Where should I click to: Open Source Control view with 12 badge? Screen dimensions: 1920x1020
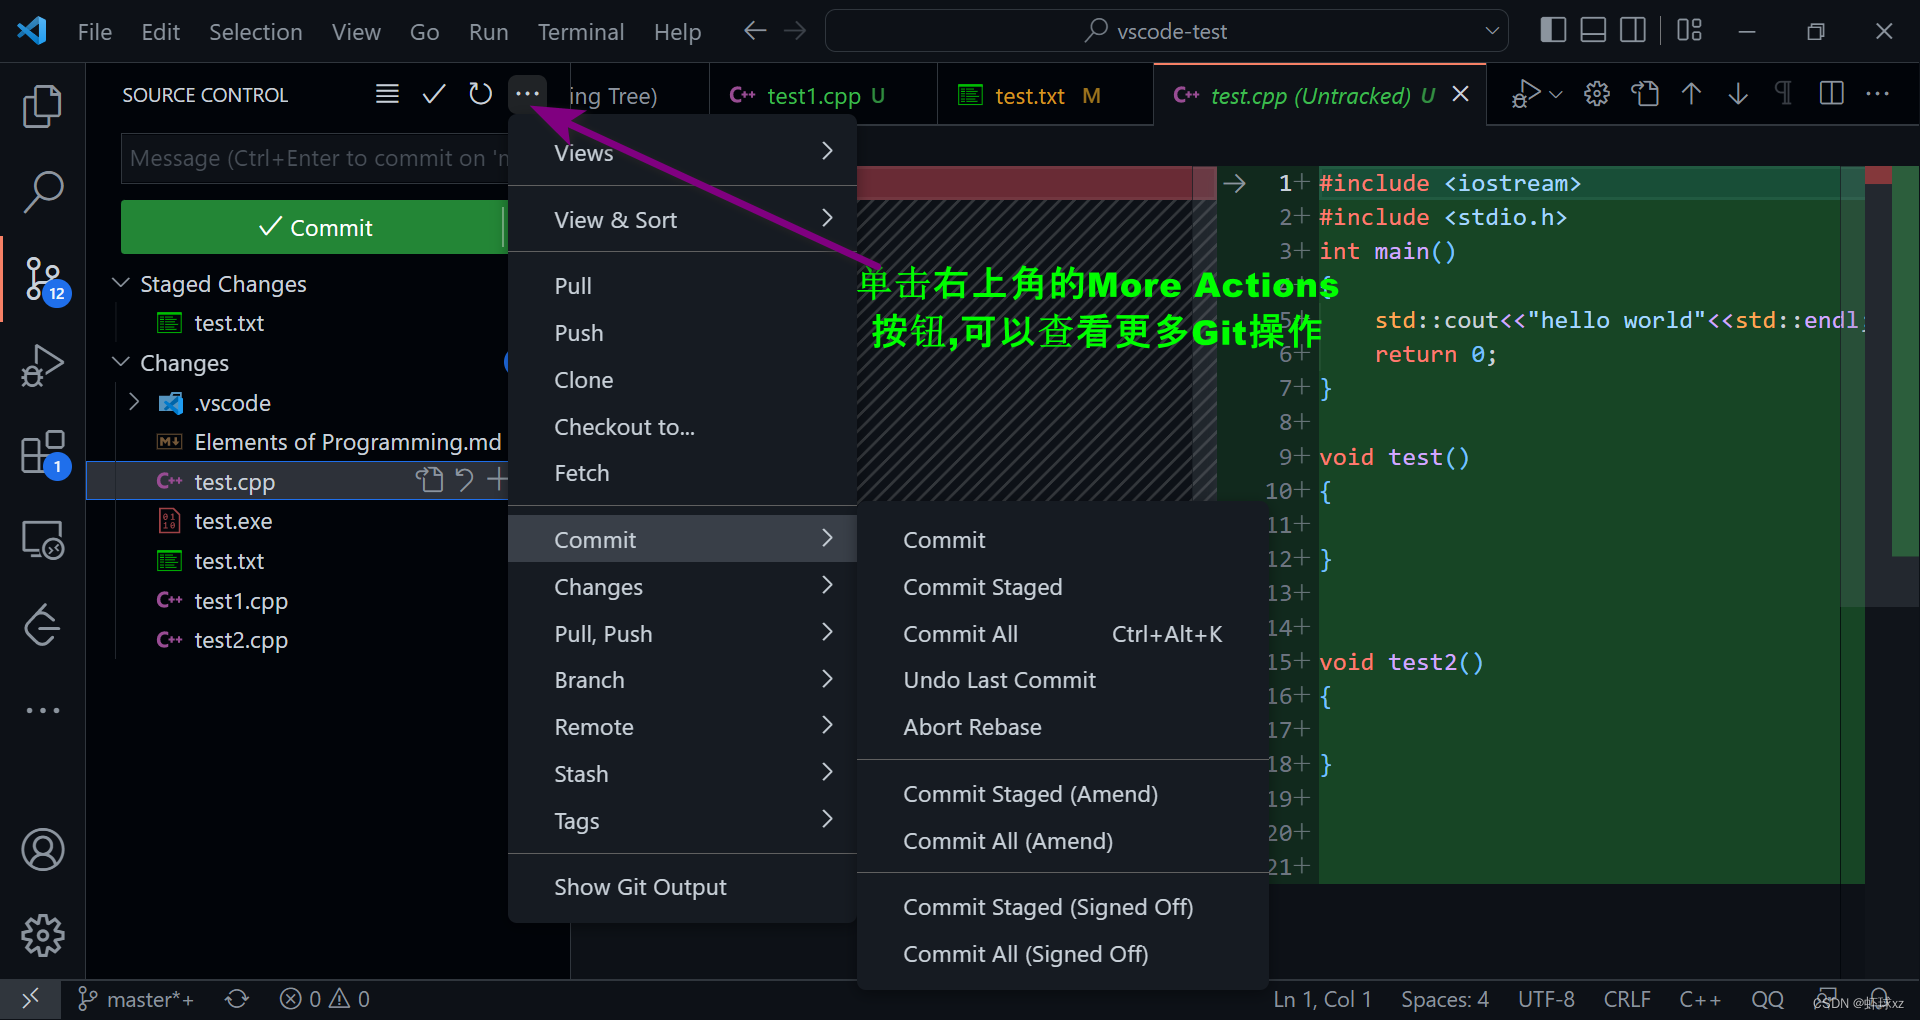pyautogui.click(x=44, y=280)
